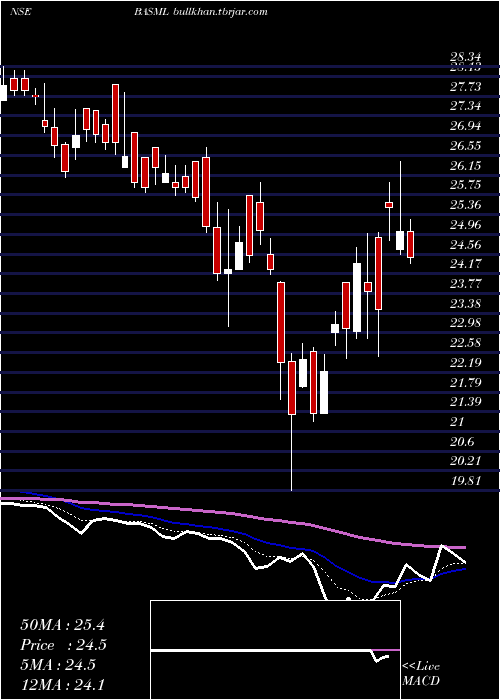This screenshot has width=500, height=700.
Task: Select the 24.56 price axis label
Action: (x=465, y=245)
